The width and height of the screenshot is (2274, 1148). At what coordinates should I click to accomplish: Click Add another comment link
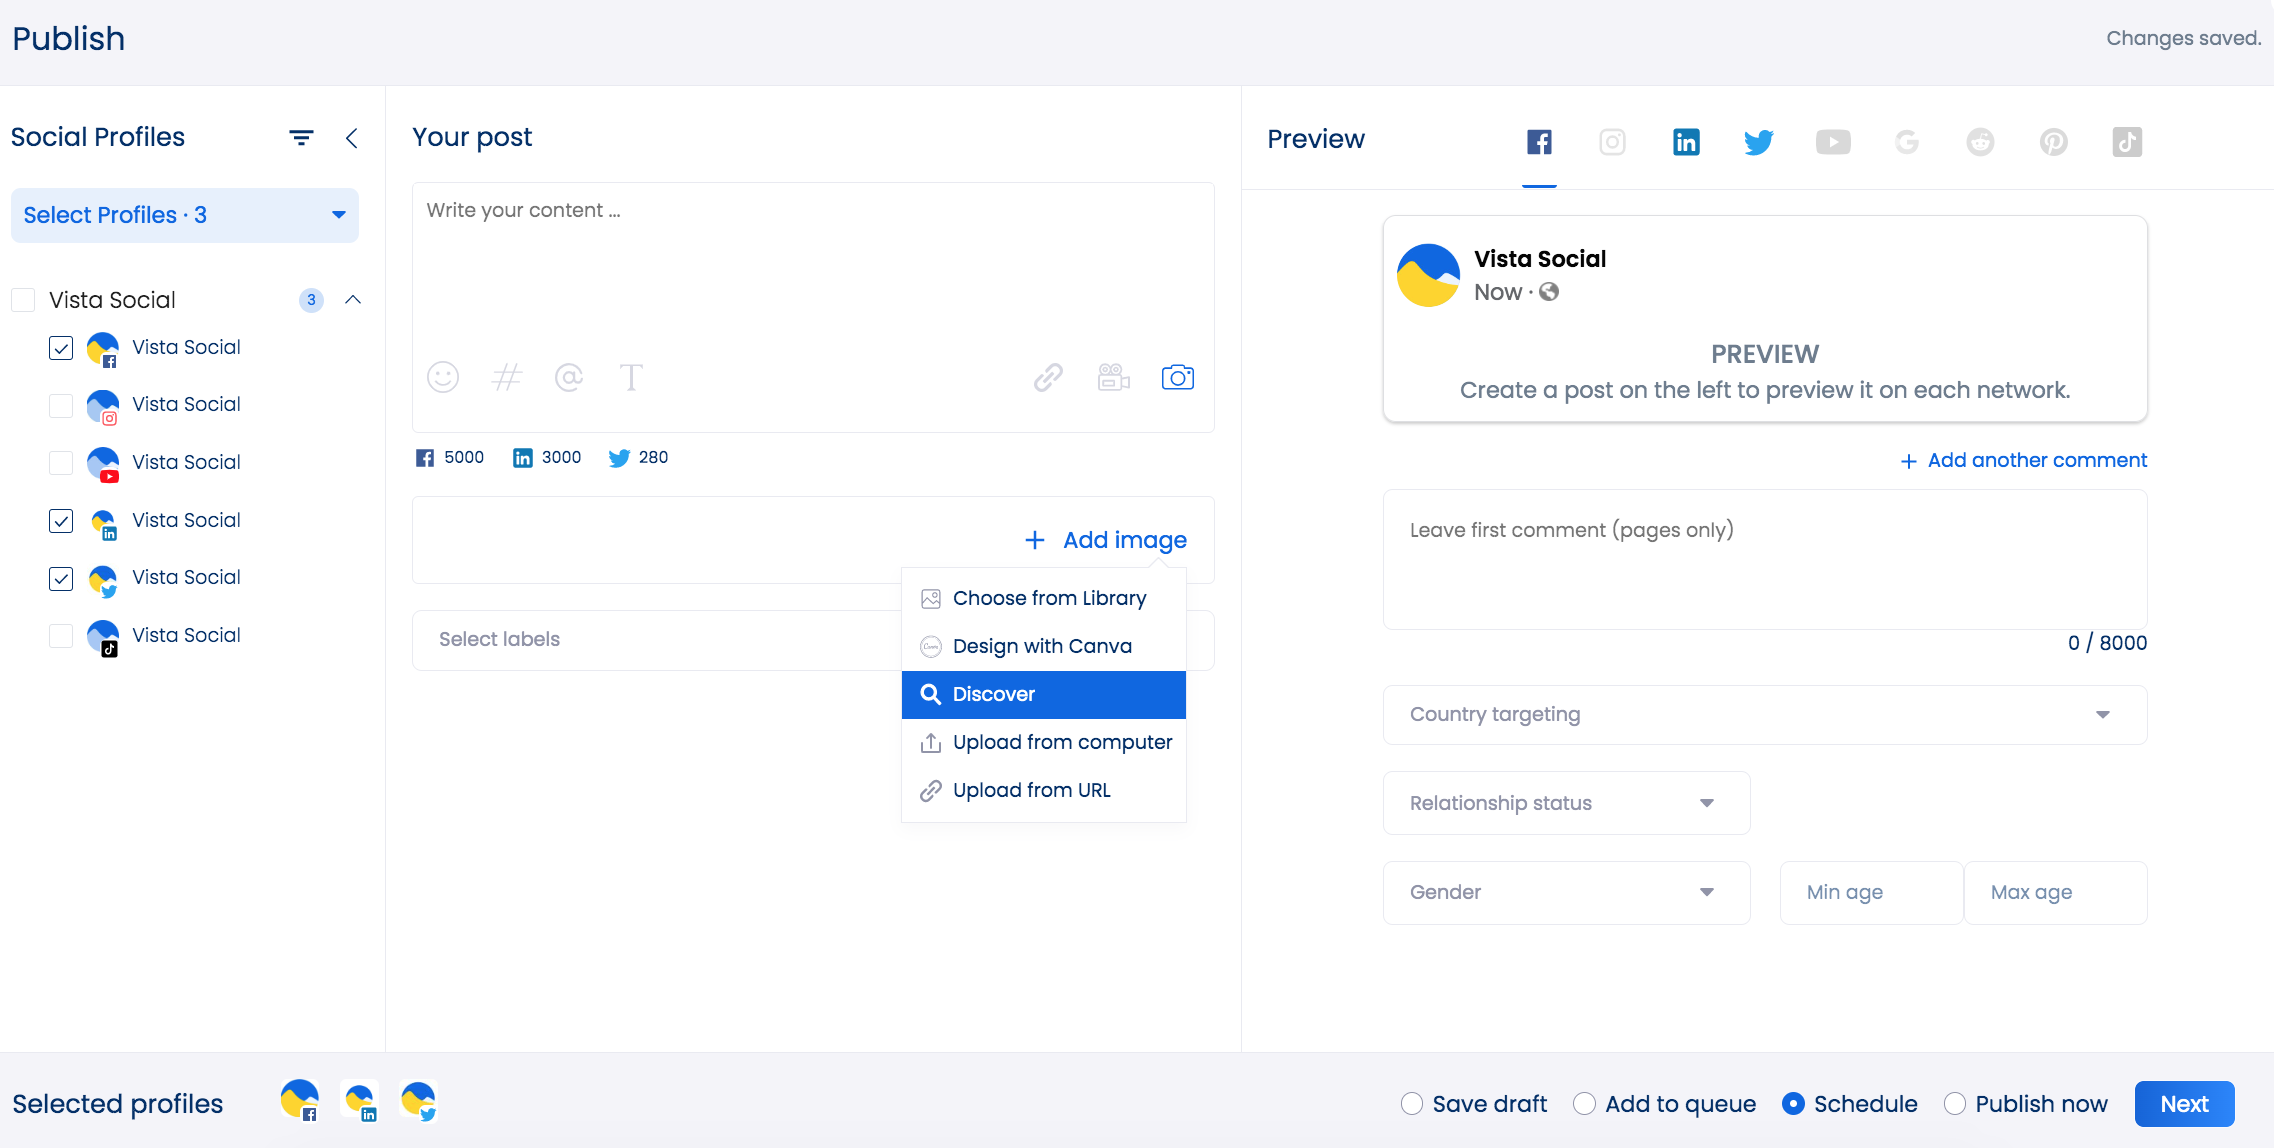click(2022, 460)
